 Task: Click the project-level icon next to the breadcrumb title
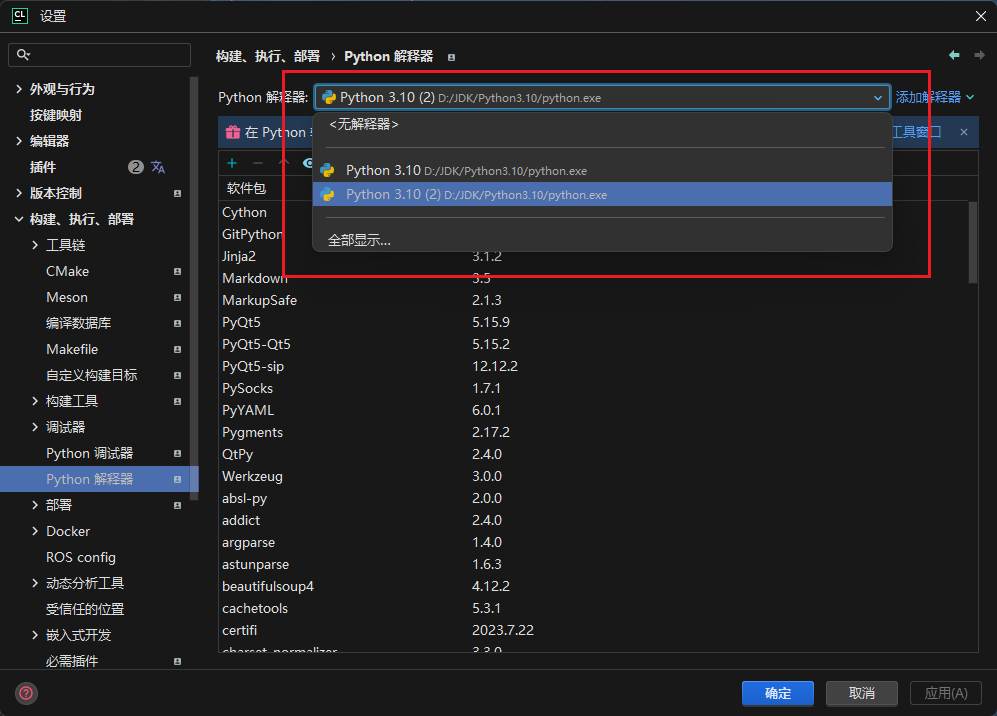[x=451, y=57]
